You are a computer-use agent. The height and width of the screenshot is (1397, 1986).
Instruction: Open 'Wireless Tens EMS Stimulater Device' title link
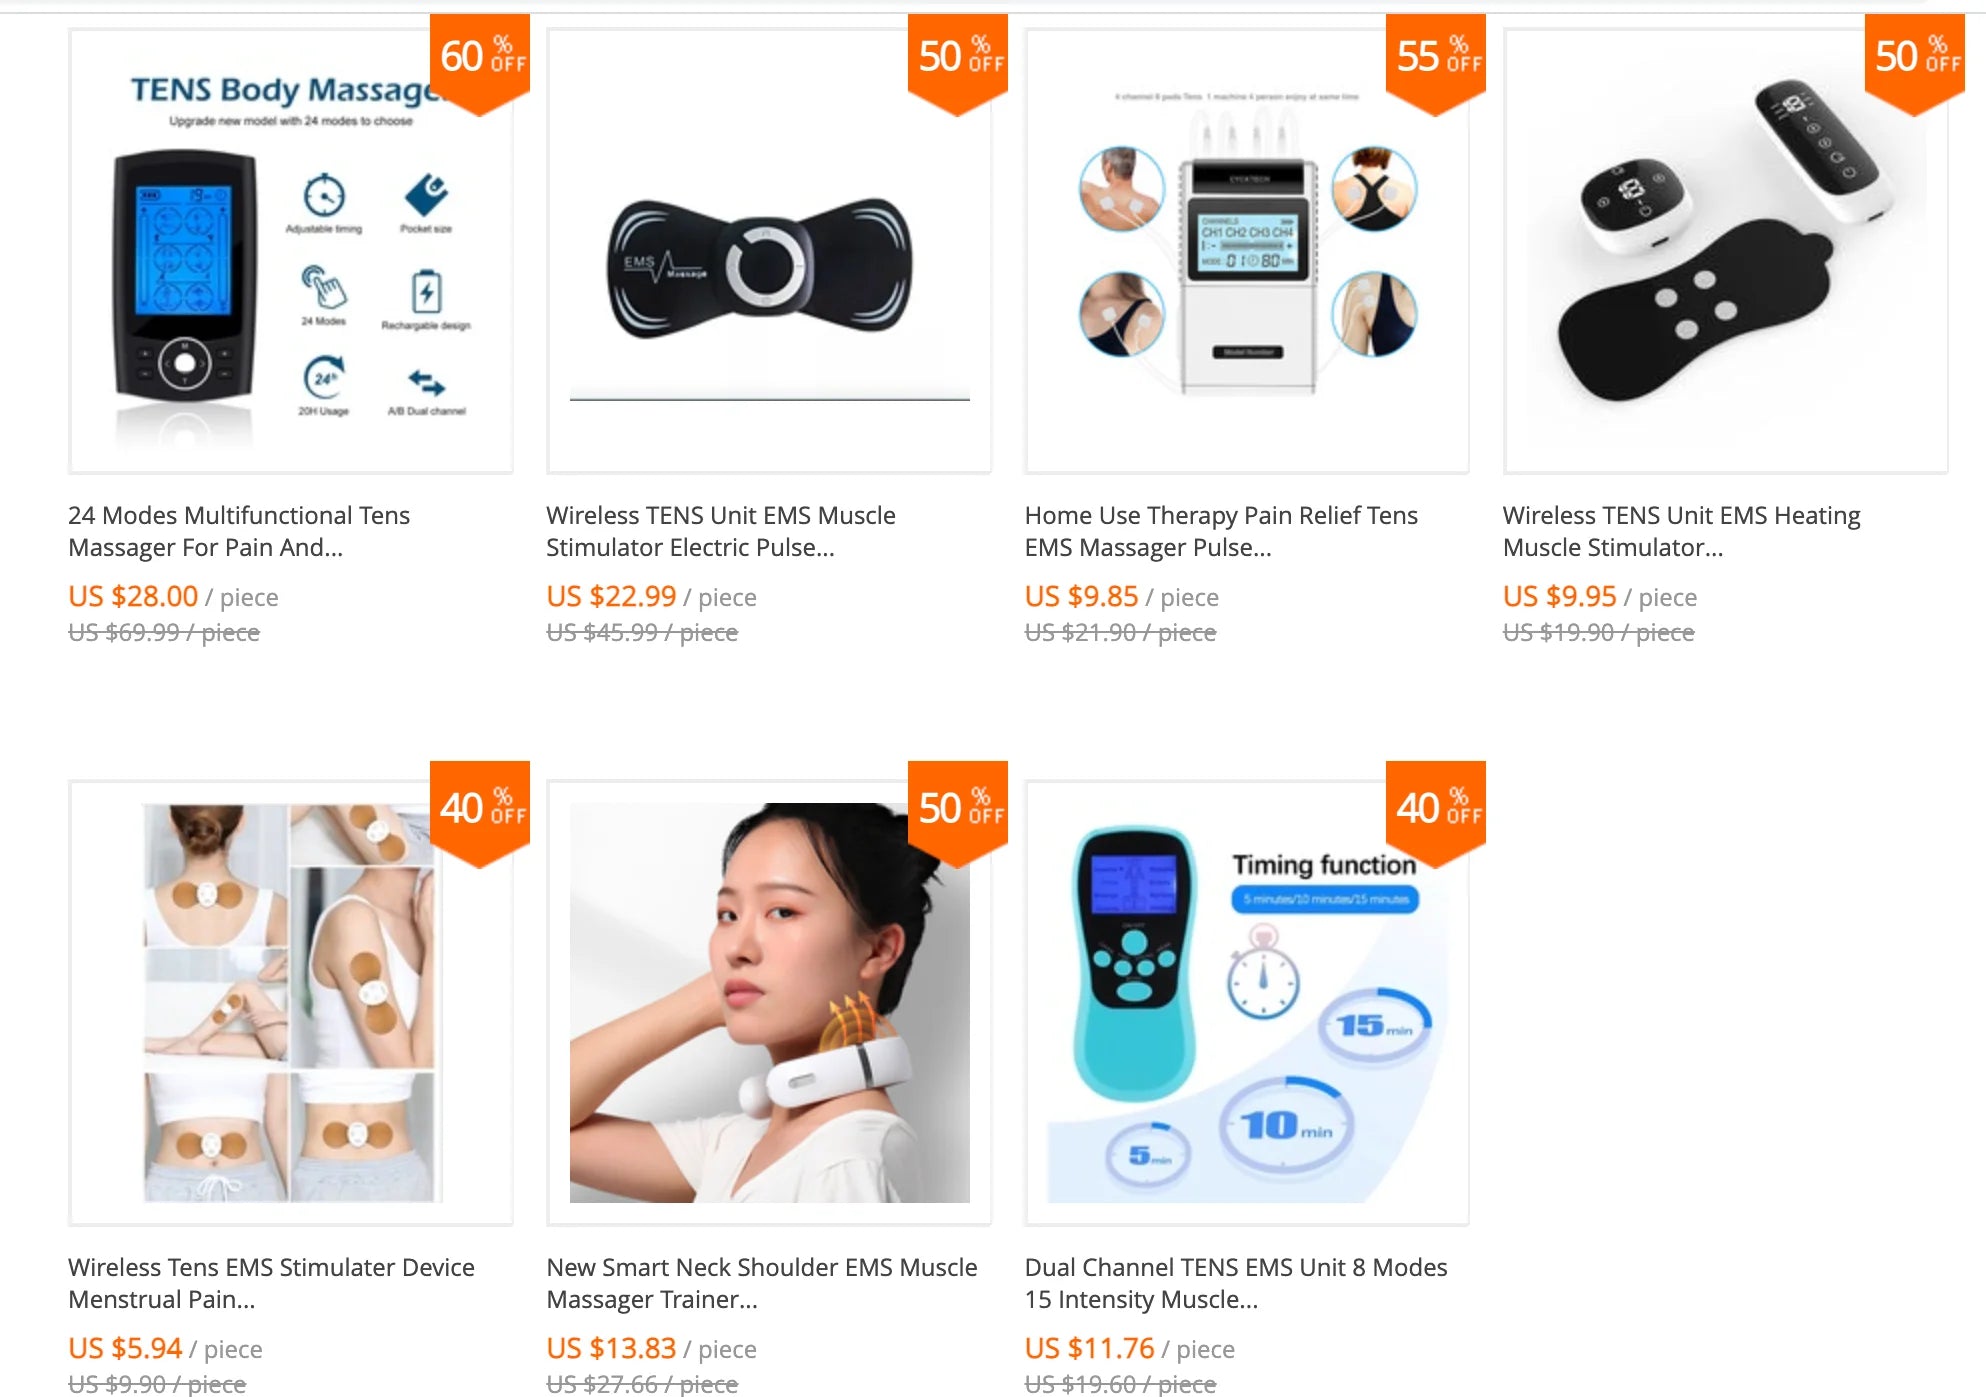point(271,1283)
